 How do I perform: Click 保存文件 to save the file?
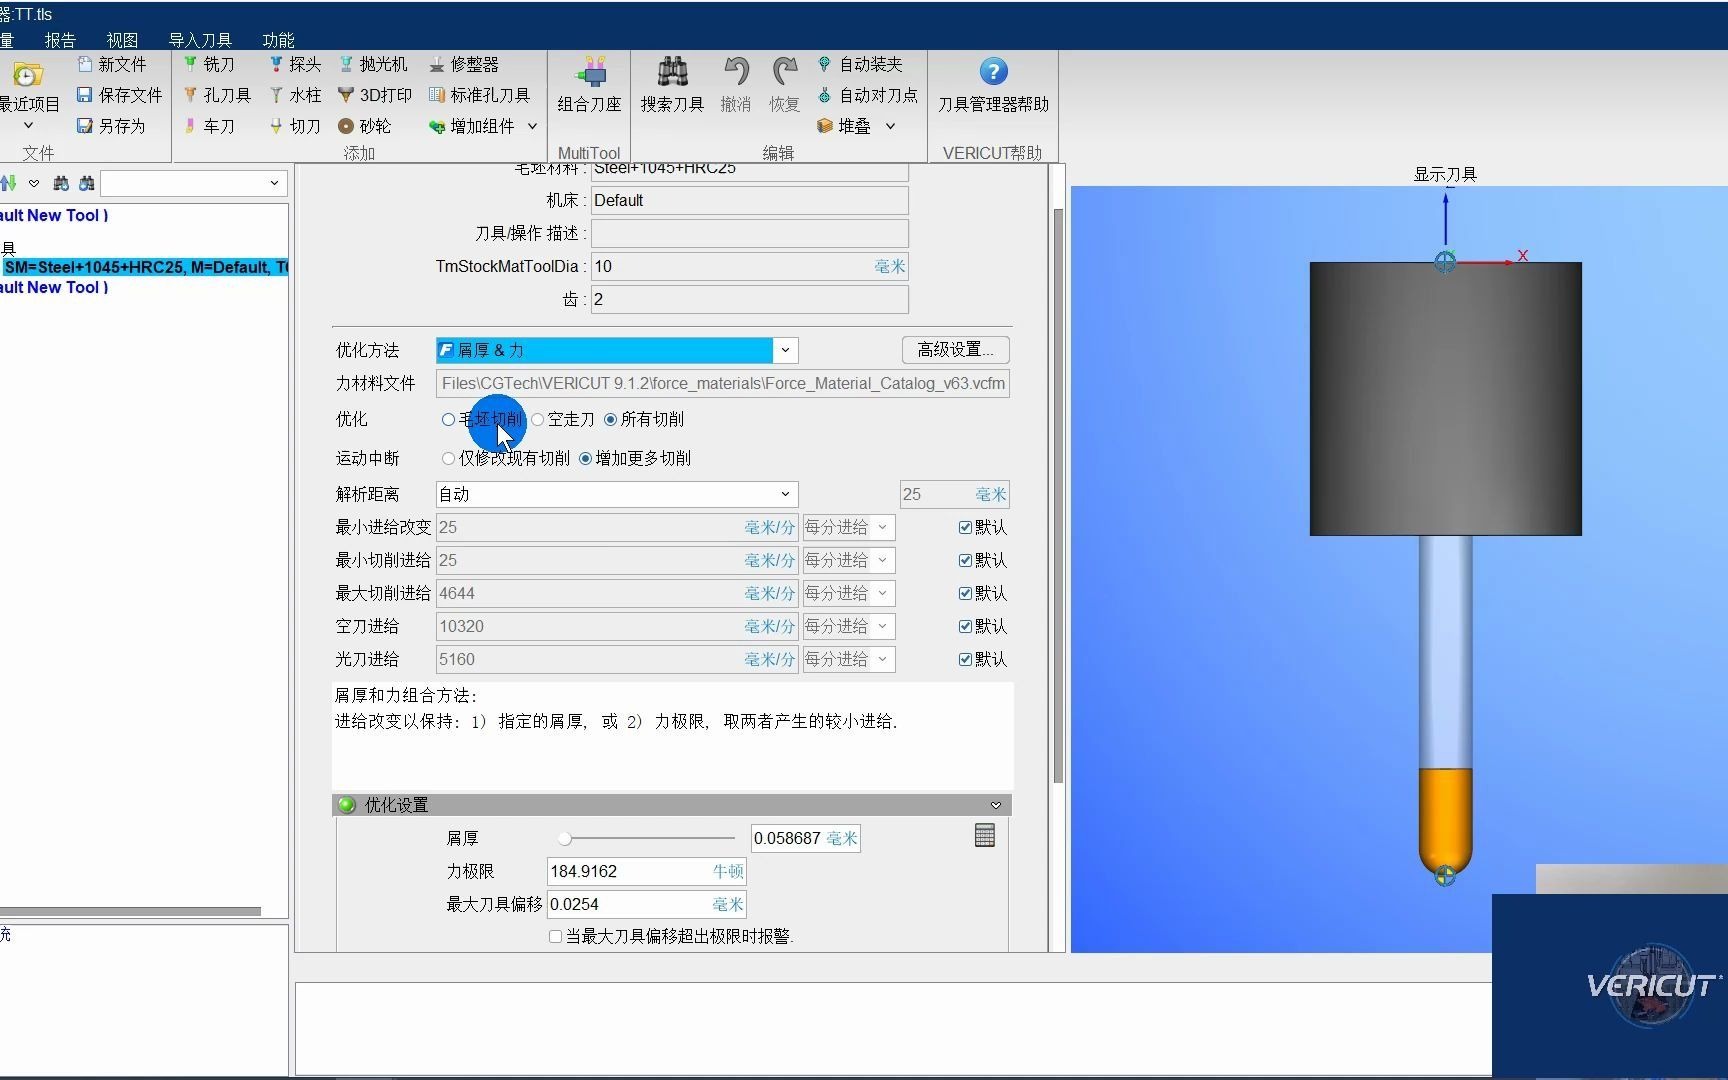click(118, 94)
